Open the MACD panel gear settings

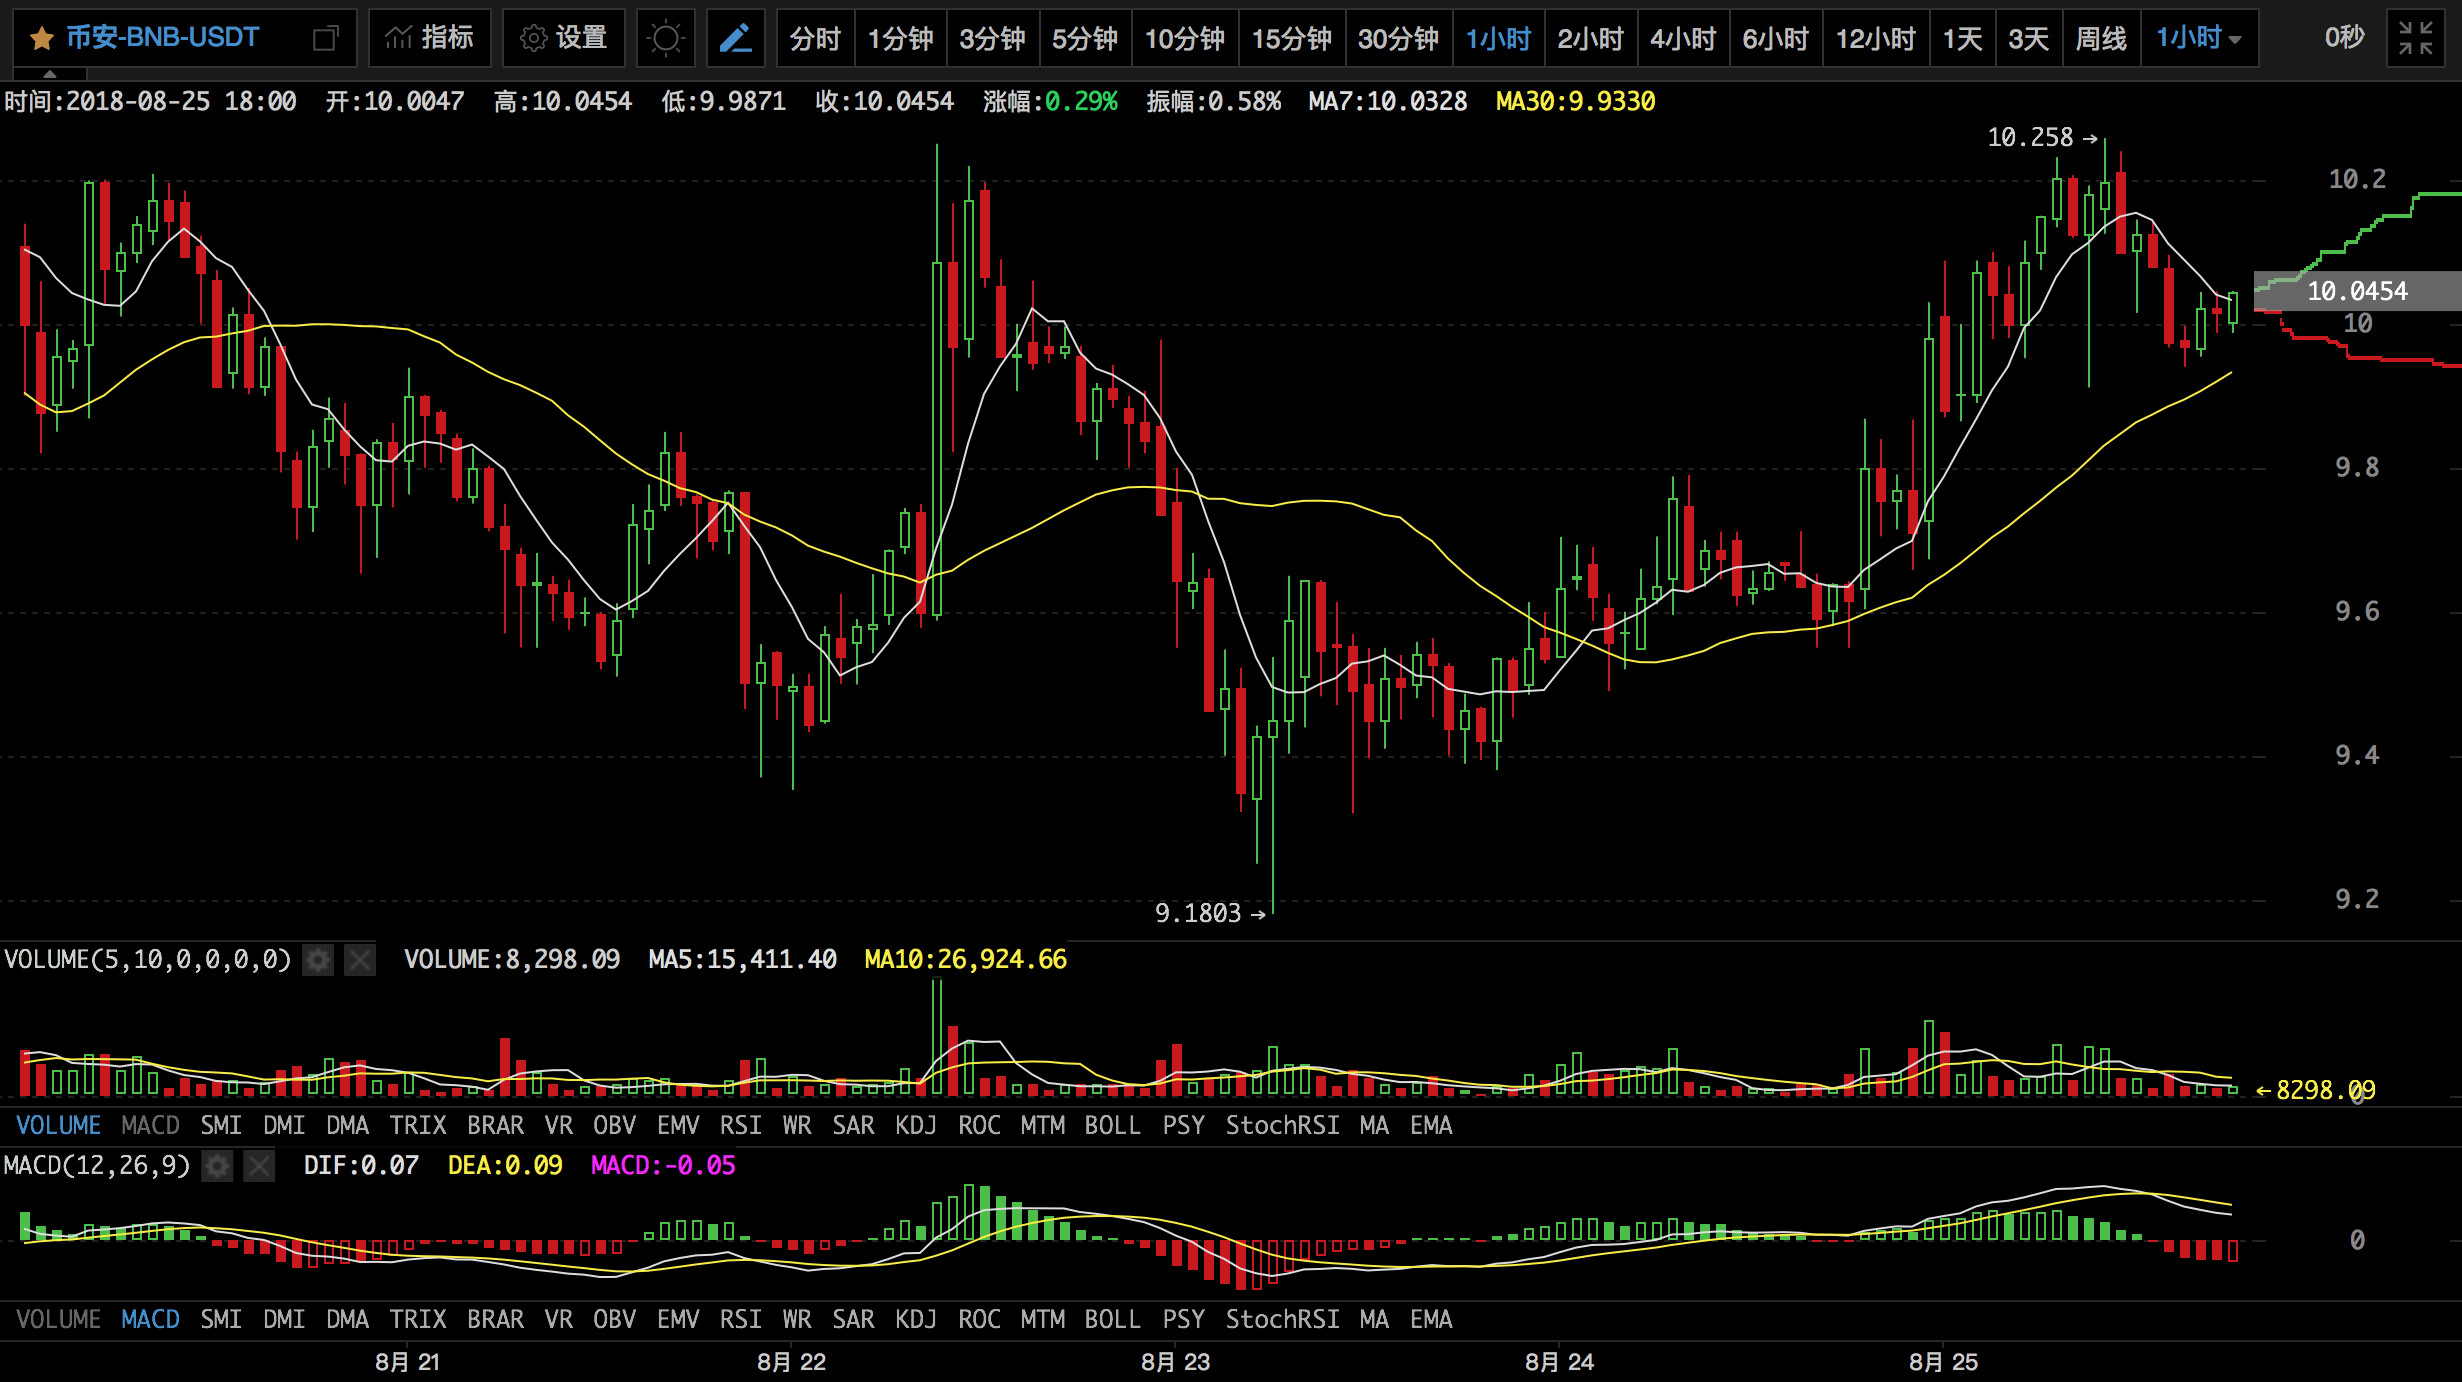[x=217, y=1166]
